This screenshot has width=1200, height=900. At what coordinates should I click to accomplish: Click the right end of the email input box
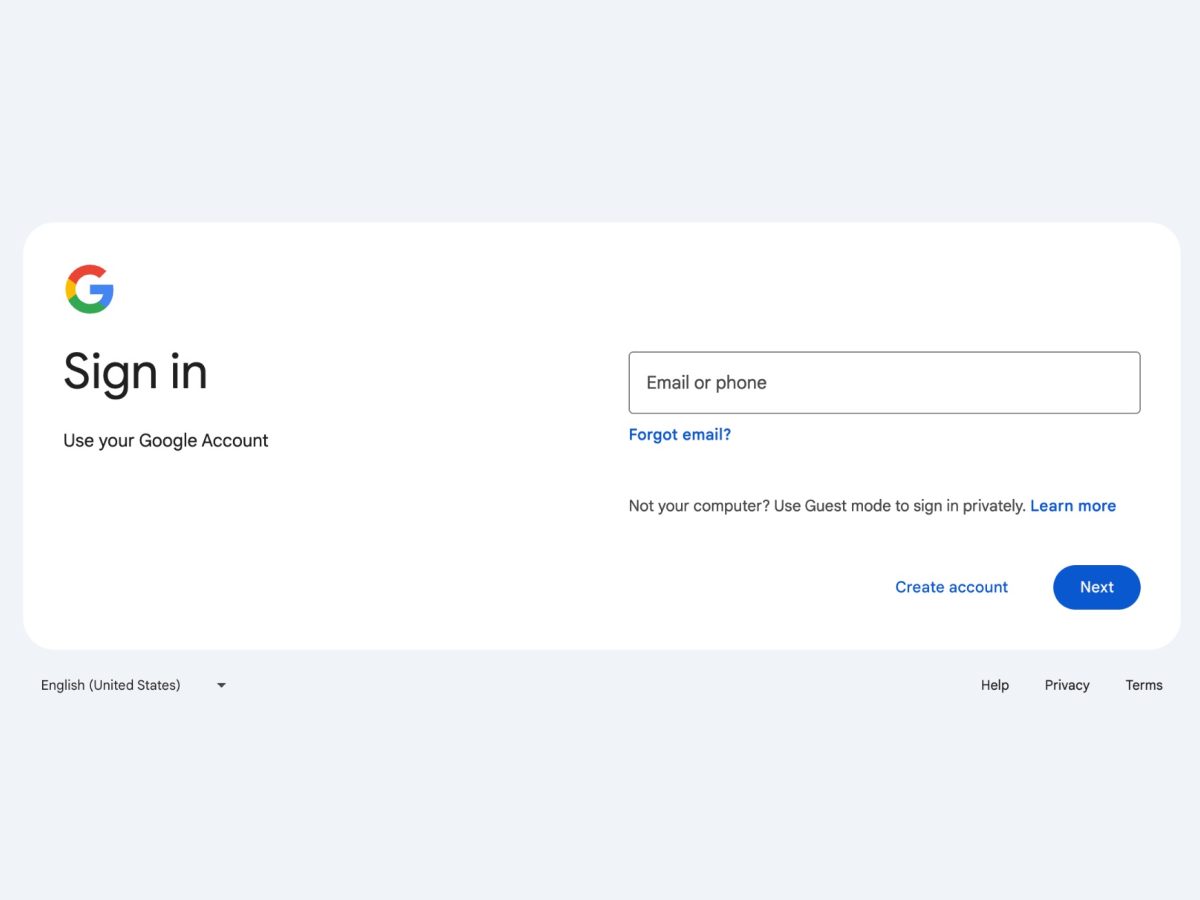[x=1120, y=382]
